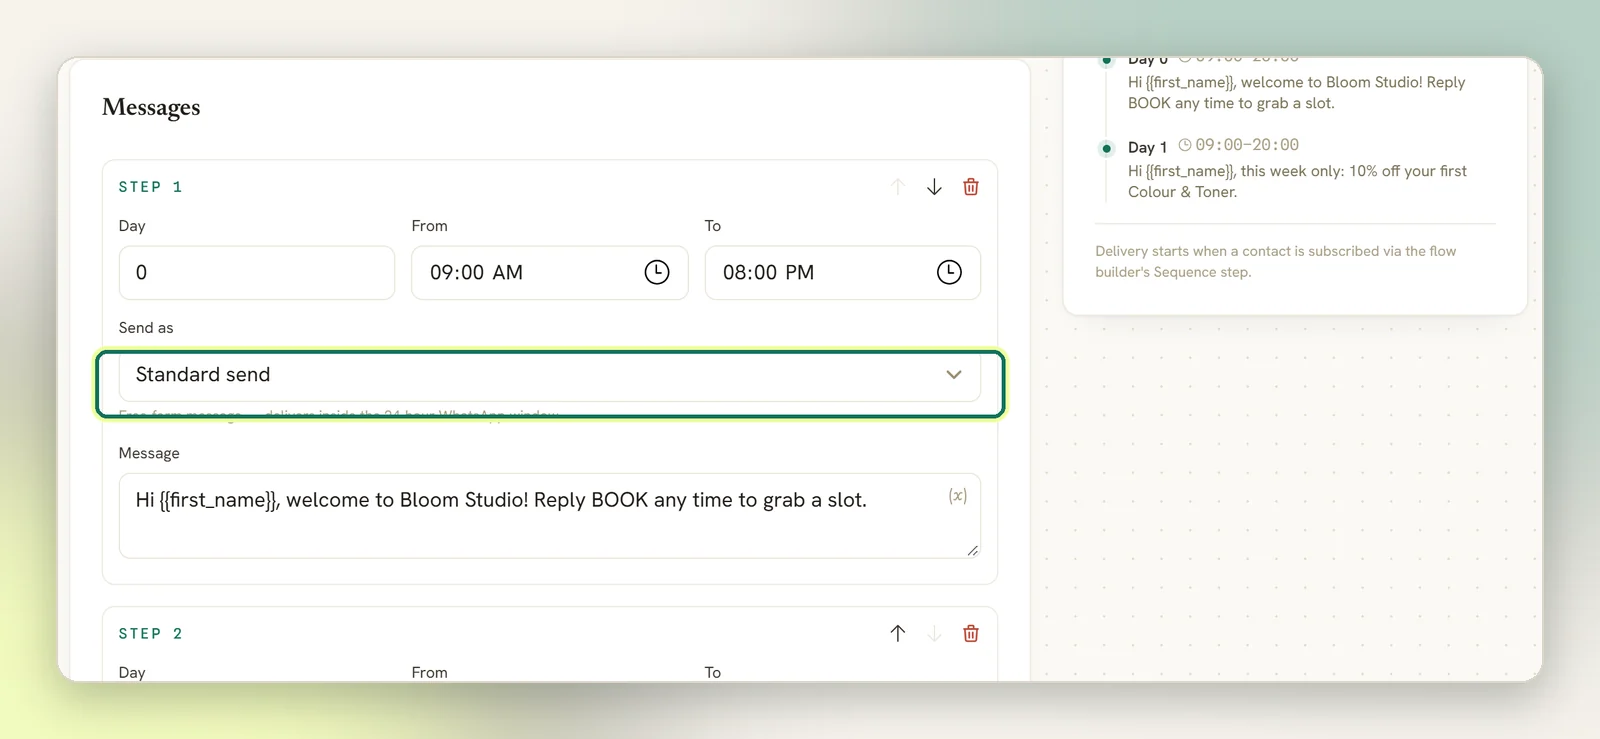Delete Step 1 using trash icon
This screenshot has width=1600, height=739.
(971, 187)
